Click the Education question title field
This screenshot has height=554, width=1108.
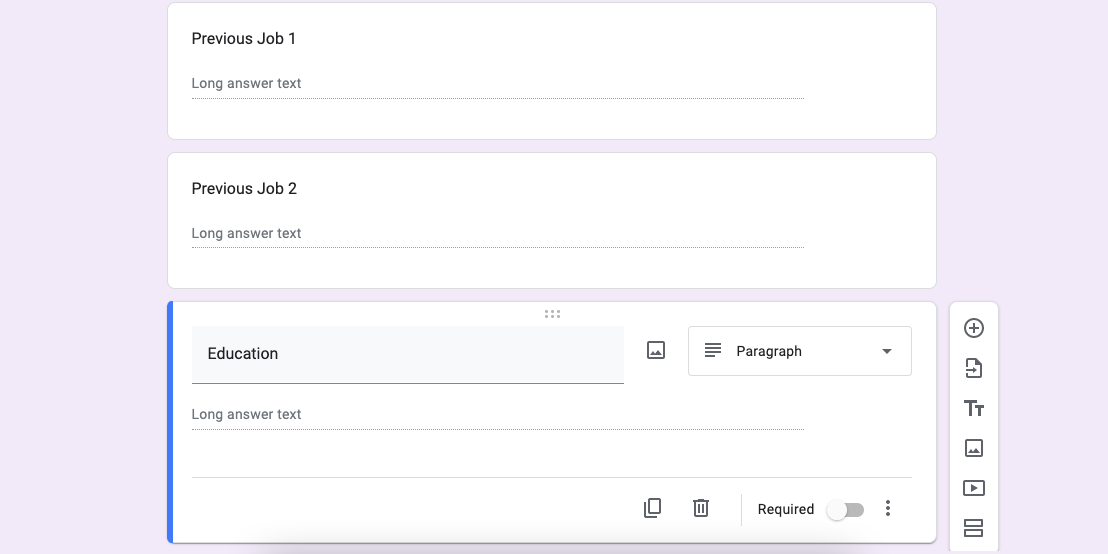coord(407,354)
